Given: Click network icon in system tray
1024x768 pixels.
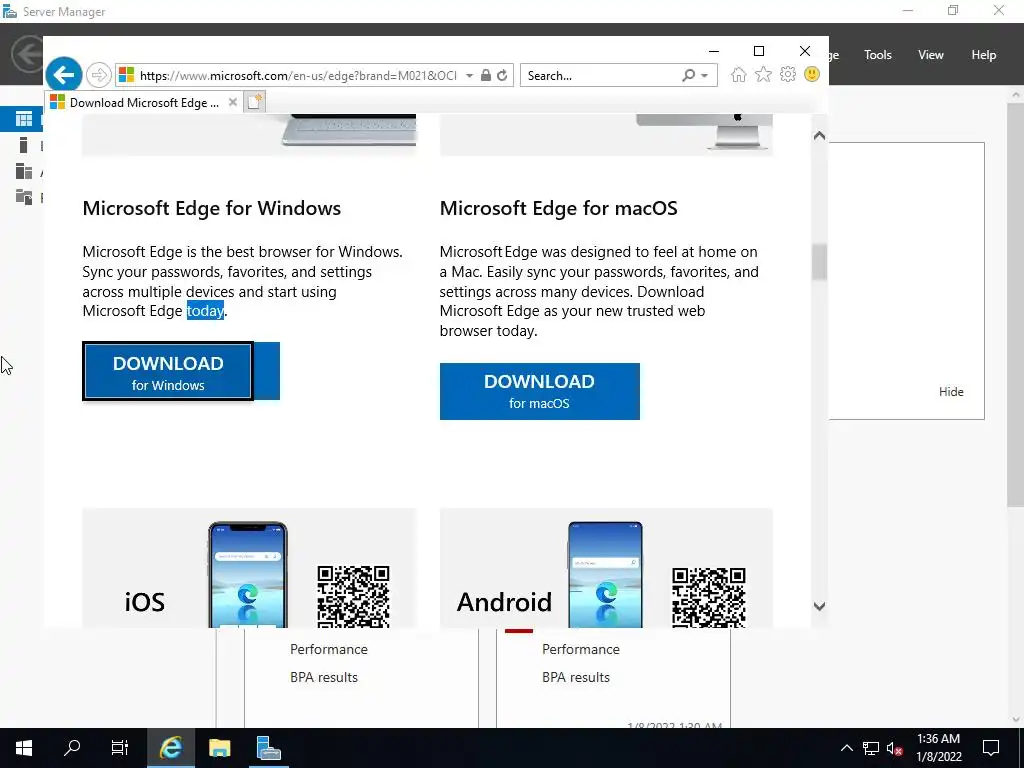Looking at the screenshot, I should tap(871, 748).
